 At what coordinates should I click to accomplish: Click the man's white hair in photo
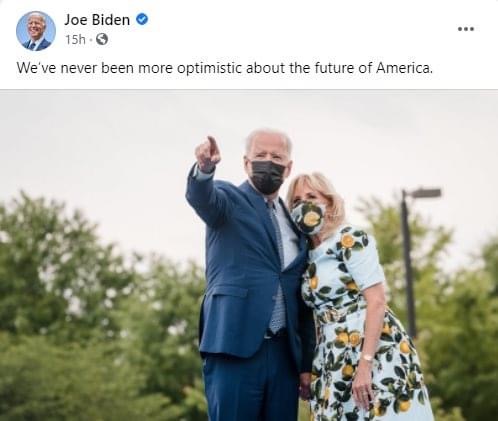[268, 140]
